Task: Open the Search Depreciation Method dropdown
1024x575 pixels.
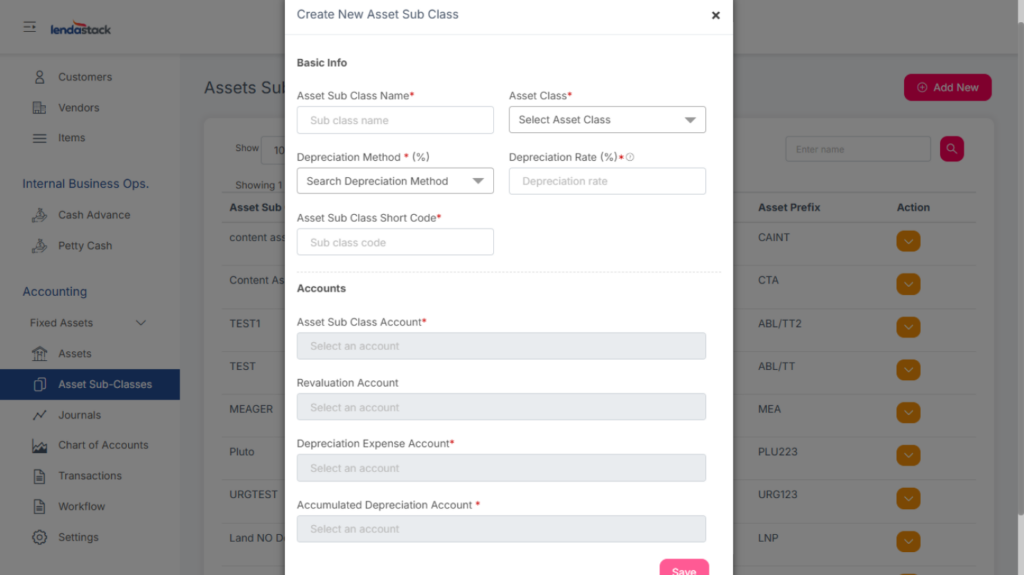Action: click(395, 181)
